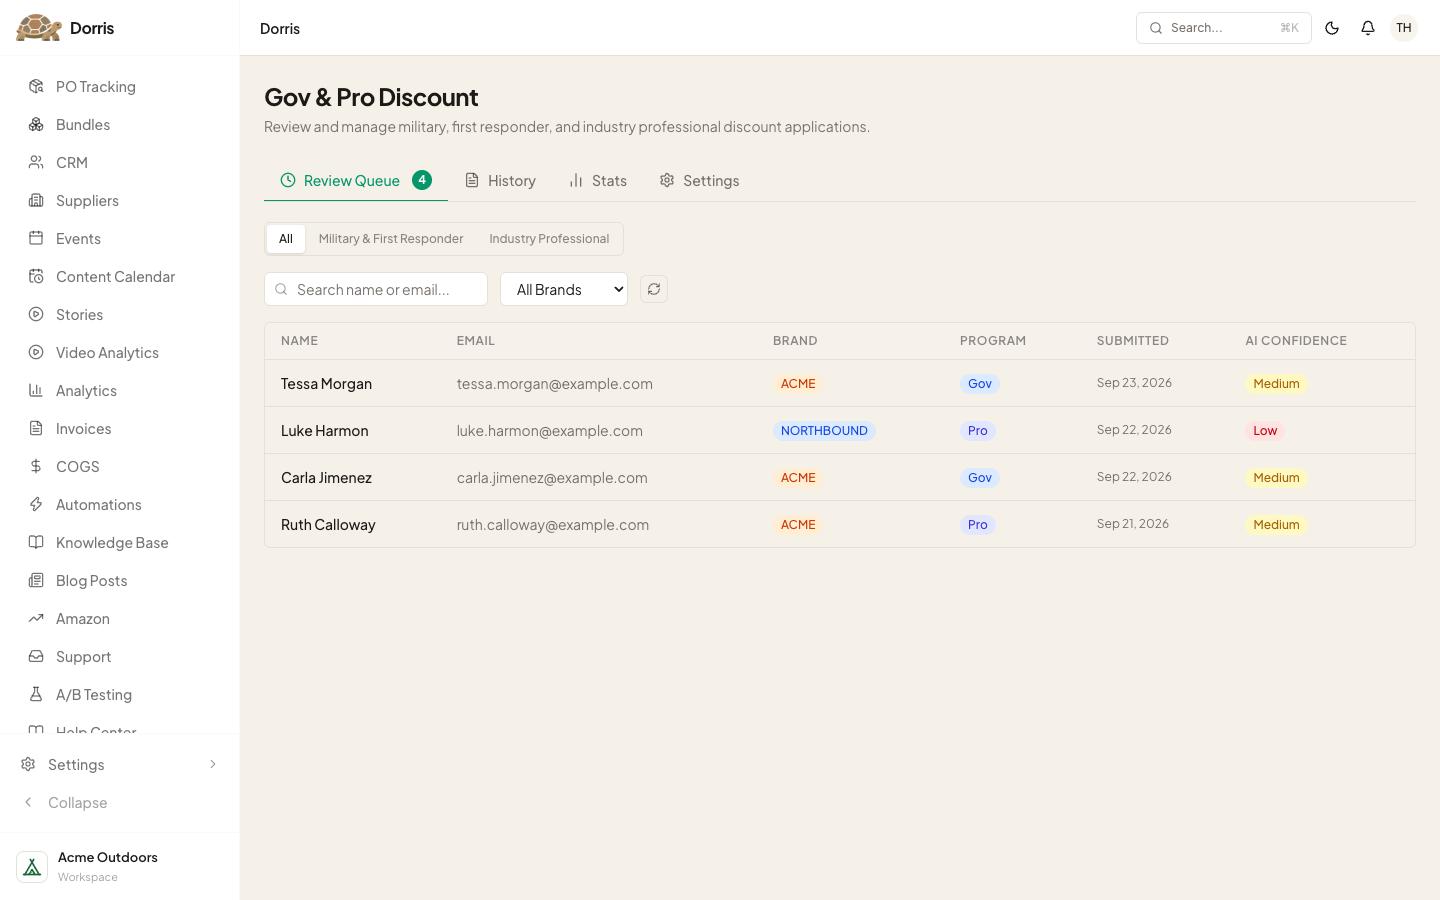Click luke.harmon@example.com email cell

550,431
